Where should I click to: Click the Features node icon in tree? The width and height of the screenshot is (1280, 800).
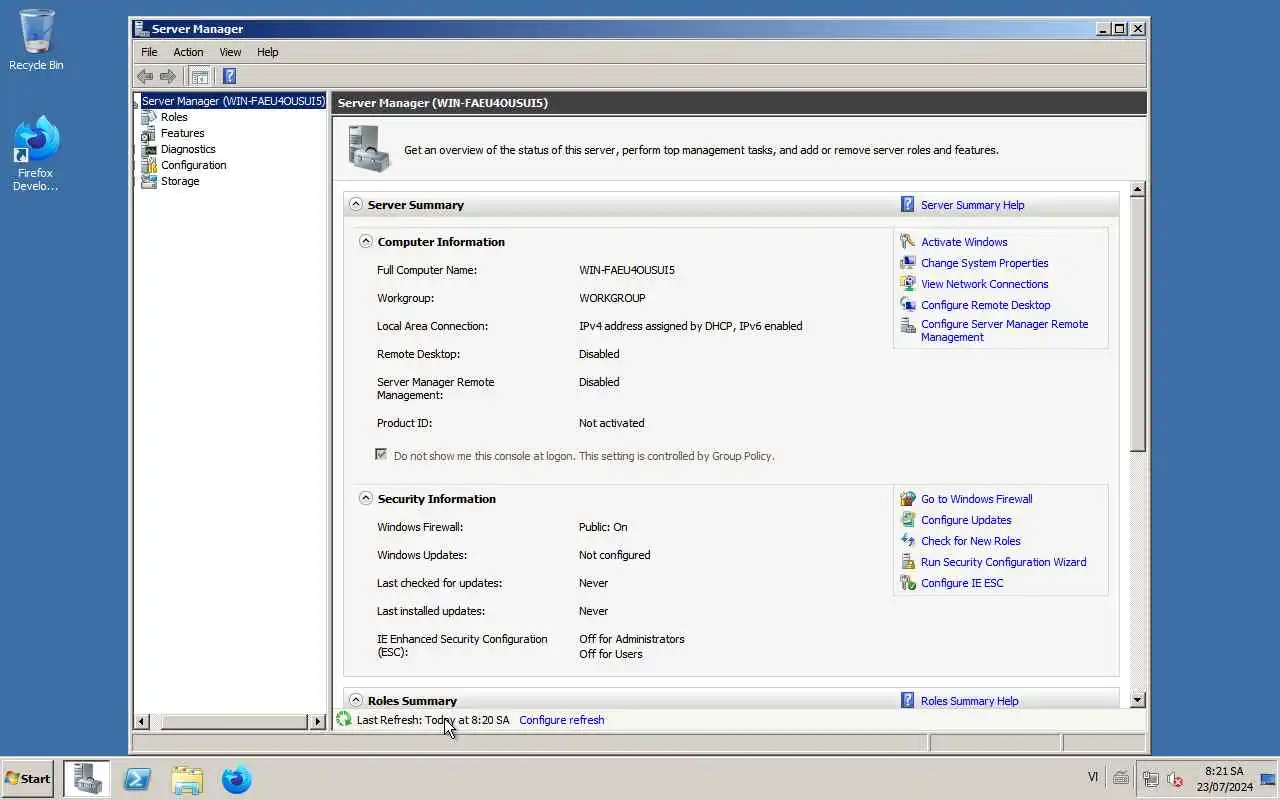(x=149, y=133)
